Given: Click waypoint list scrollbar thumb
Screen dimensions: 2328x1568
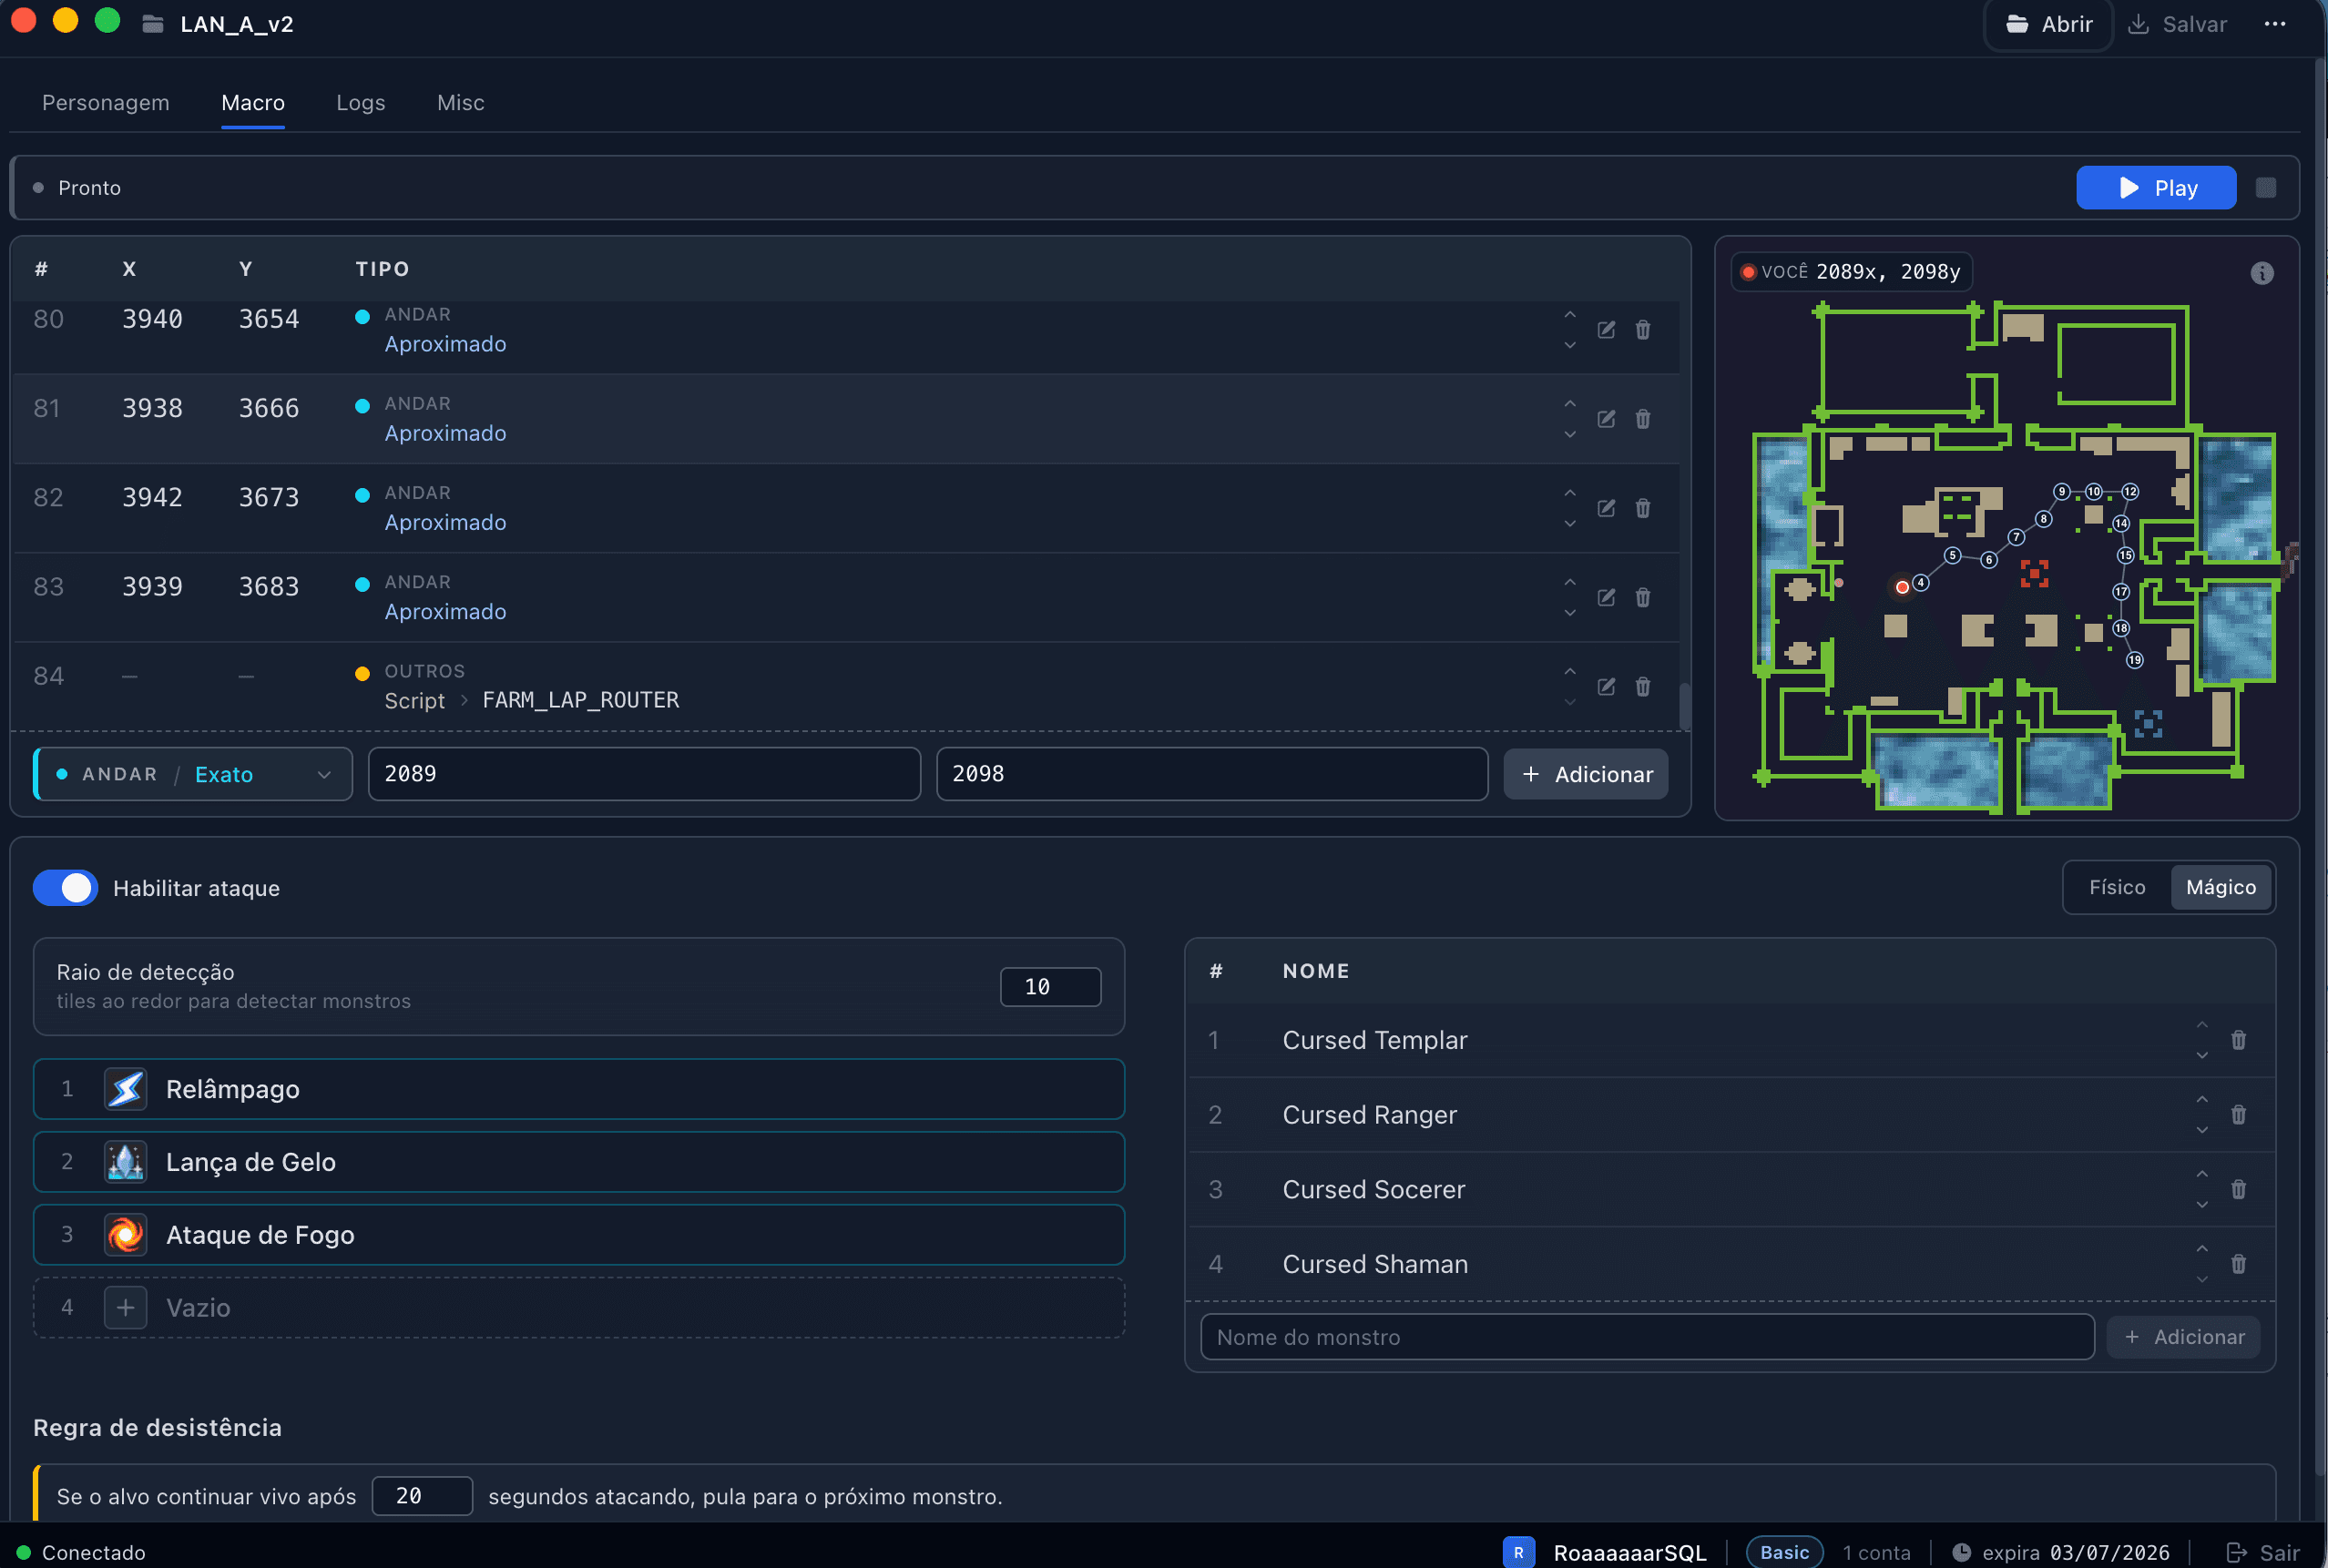Looking at the screenshot, I should click(1684, 706).
